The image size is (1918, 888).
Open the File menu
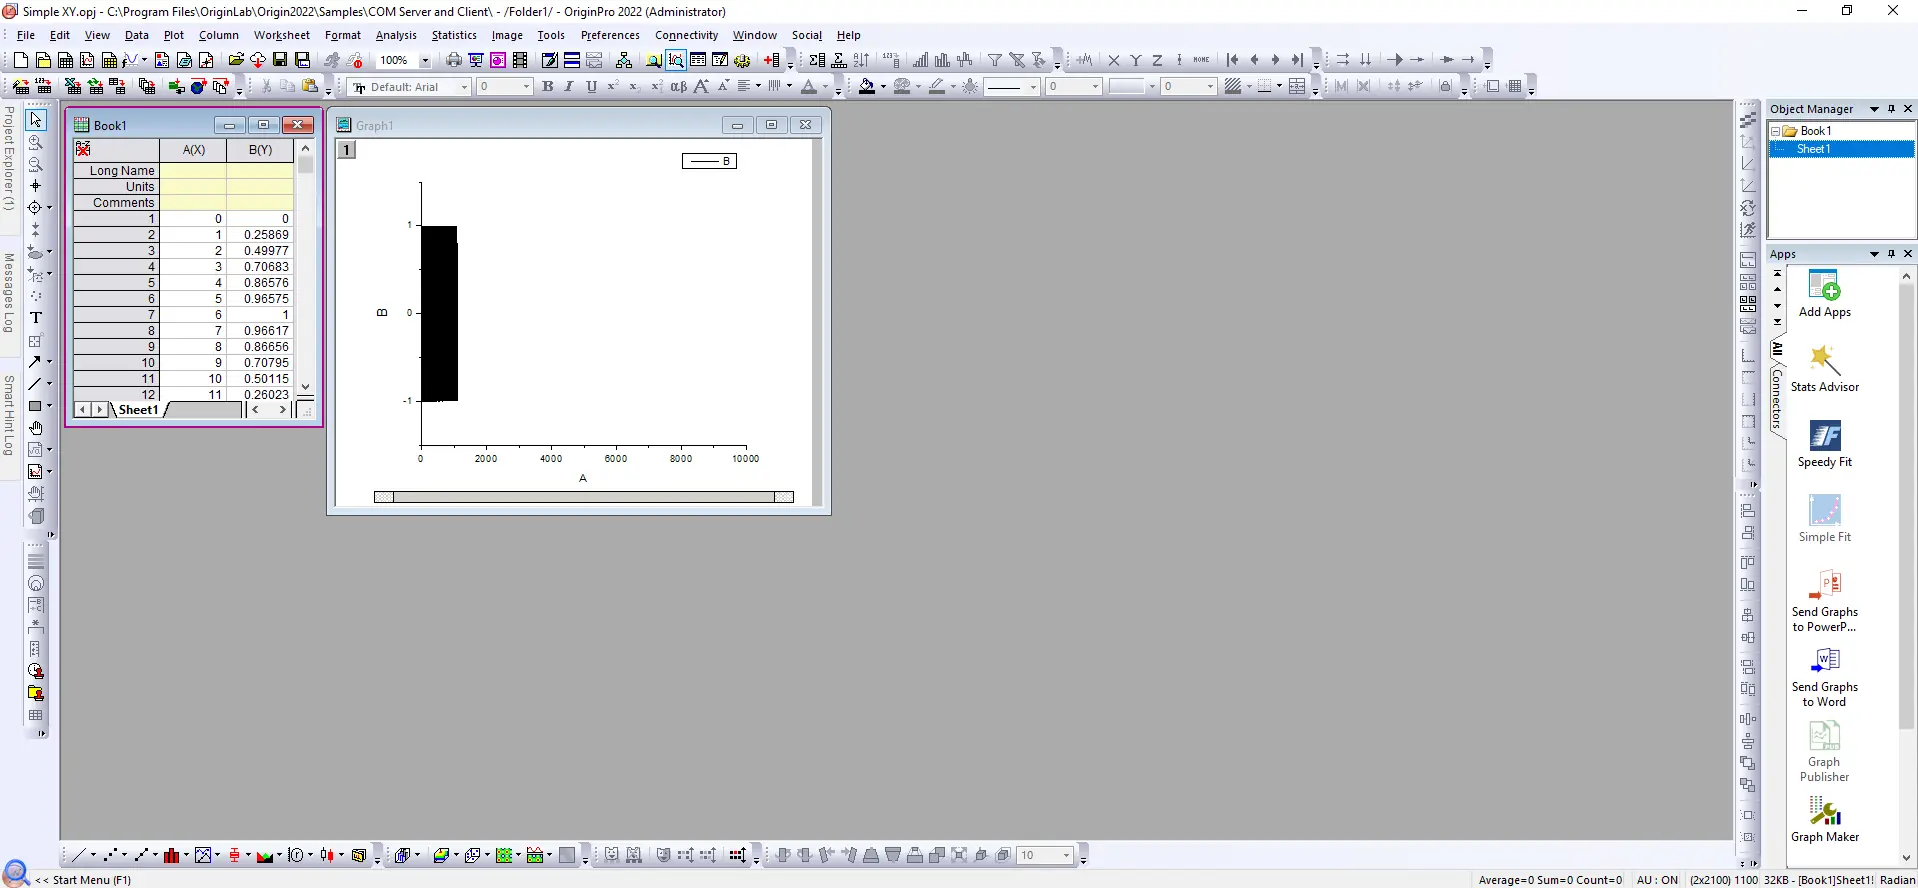coord(26,35)
